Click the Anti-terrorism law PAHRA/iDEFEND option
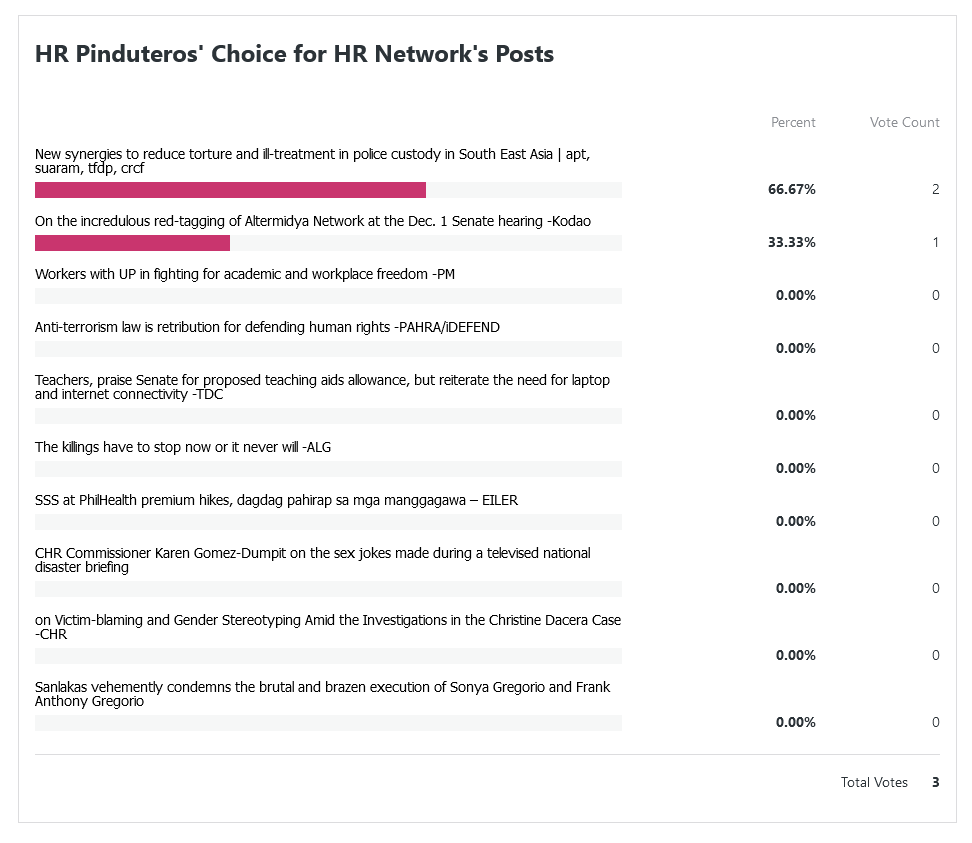Viewport: 972px width, 843px height. pyautogui.click(x=267, y=327)
